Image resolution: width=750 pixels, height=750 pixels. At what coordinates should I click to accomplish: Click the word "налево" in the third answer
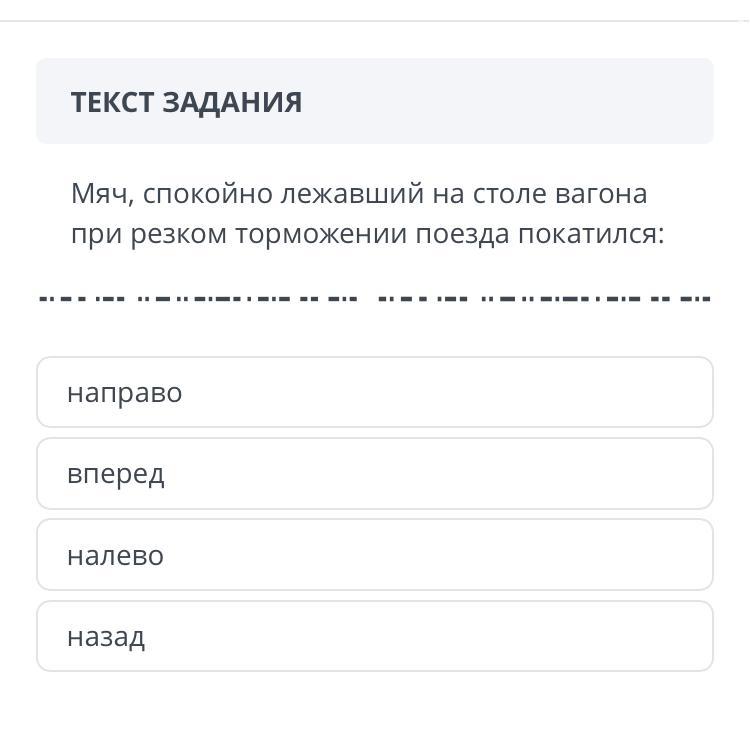click(115, 556)
